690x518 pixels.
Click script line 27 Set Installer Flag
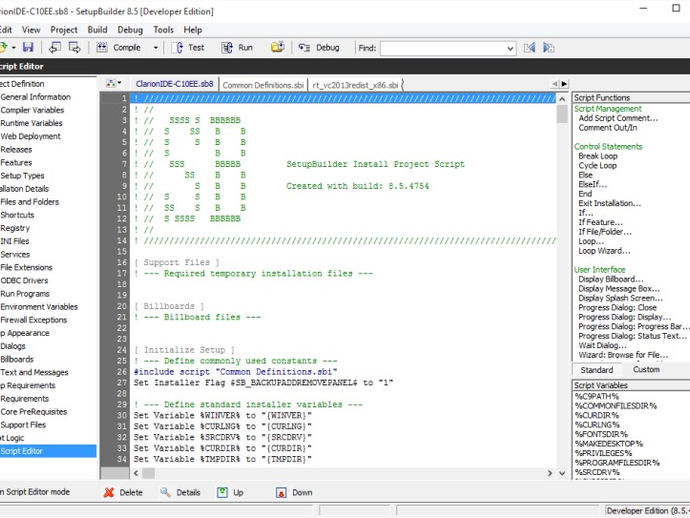(x=263, y=382)
